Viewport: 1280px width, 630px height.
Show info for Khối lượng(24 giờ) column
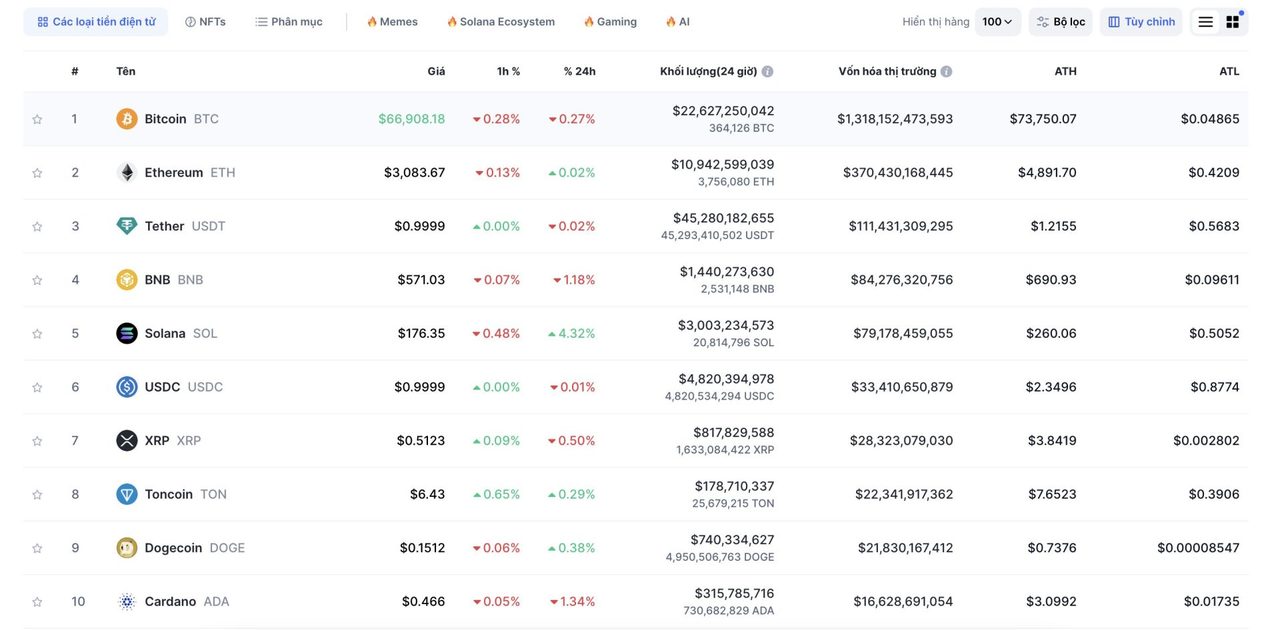768,72
